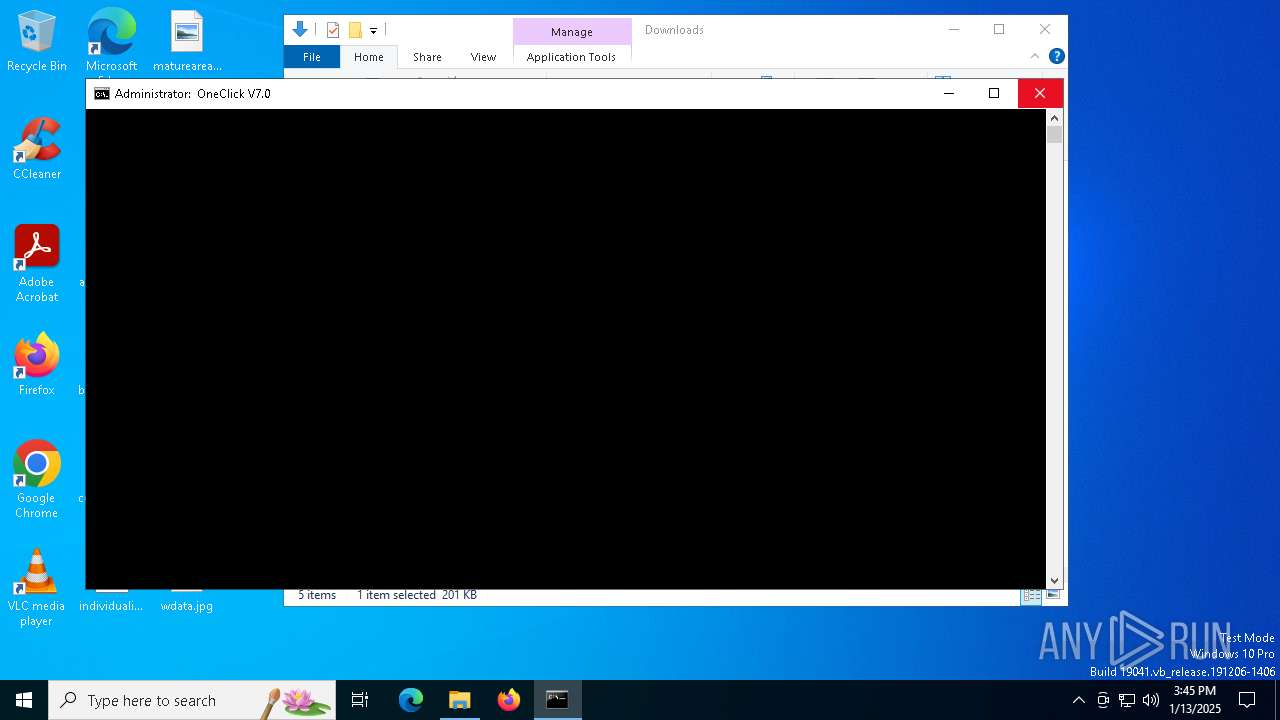This screenshot has width=1280, height=720.
Task: Open the Application Tools ribbon tab
Action: (571, 57)
